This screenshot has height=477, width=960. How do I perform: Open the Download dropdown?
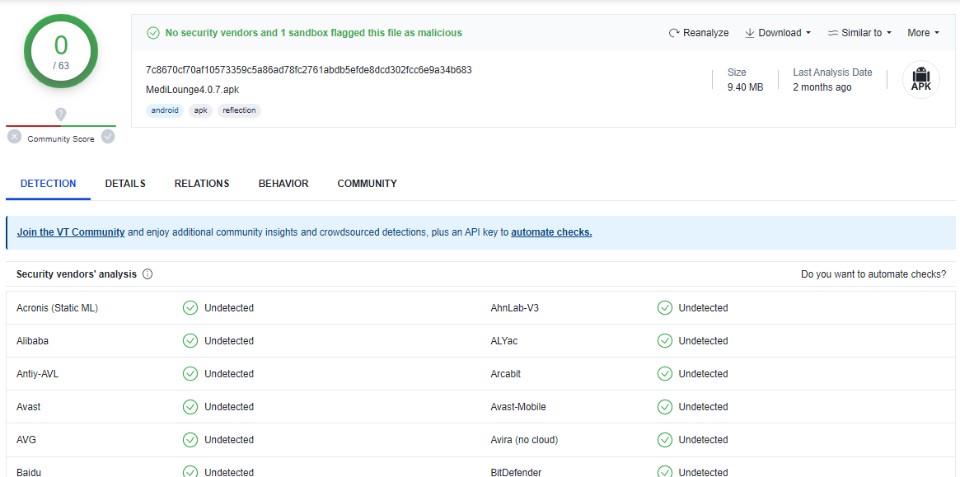coord(778,33)
